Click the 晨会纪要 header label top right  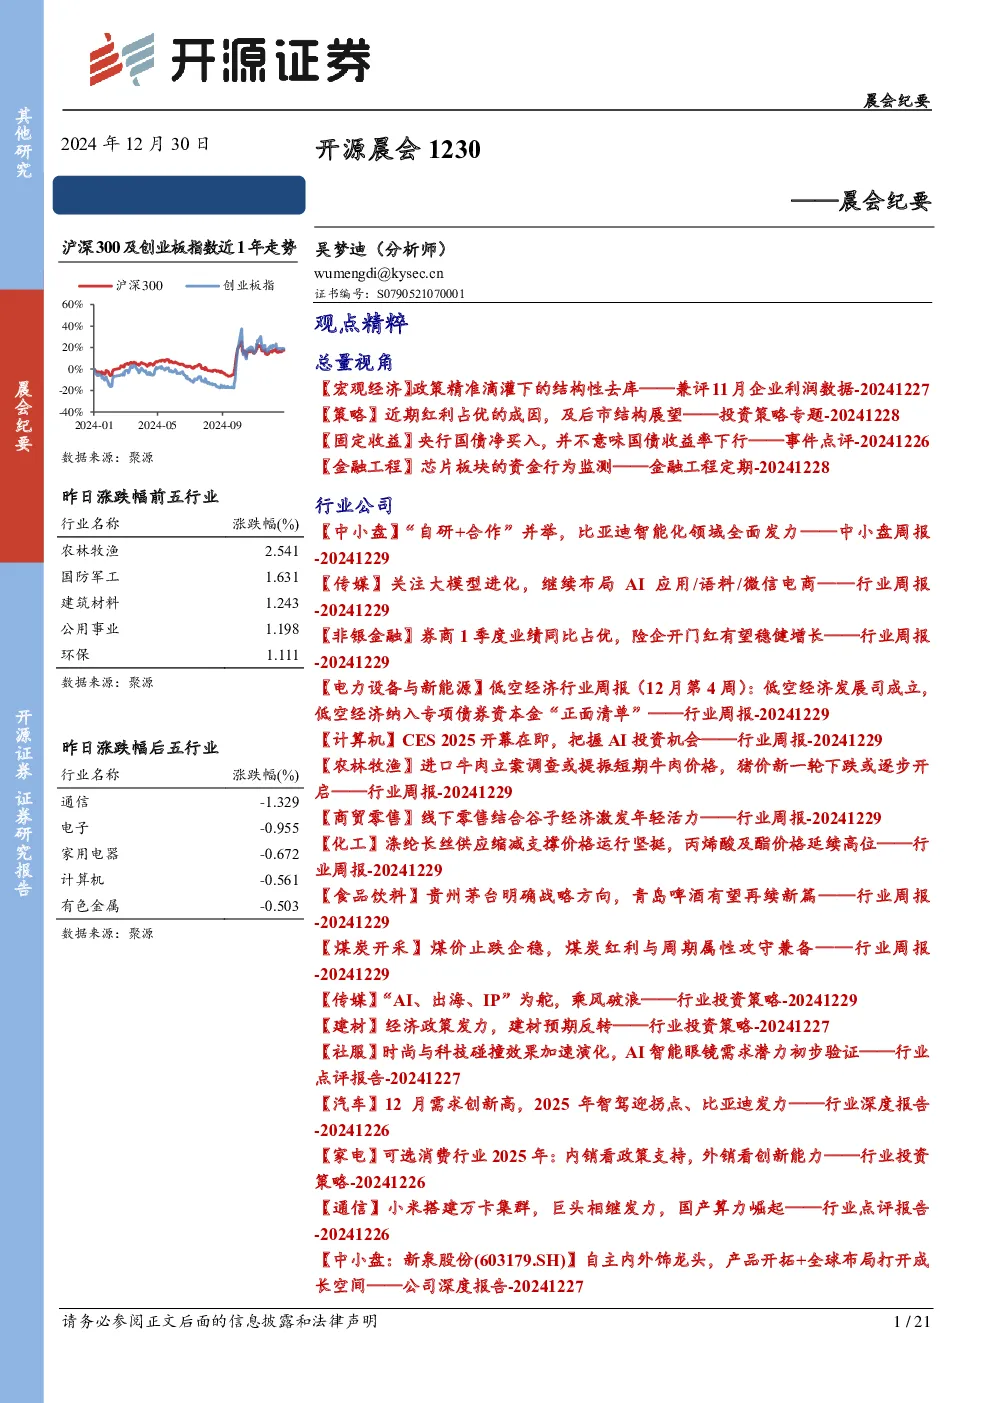897,101
